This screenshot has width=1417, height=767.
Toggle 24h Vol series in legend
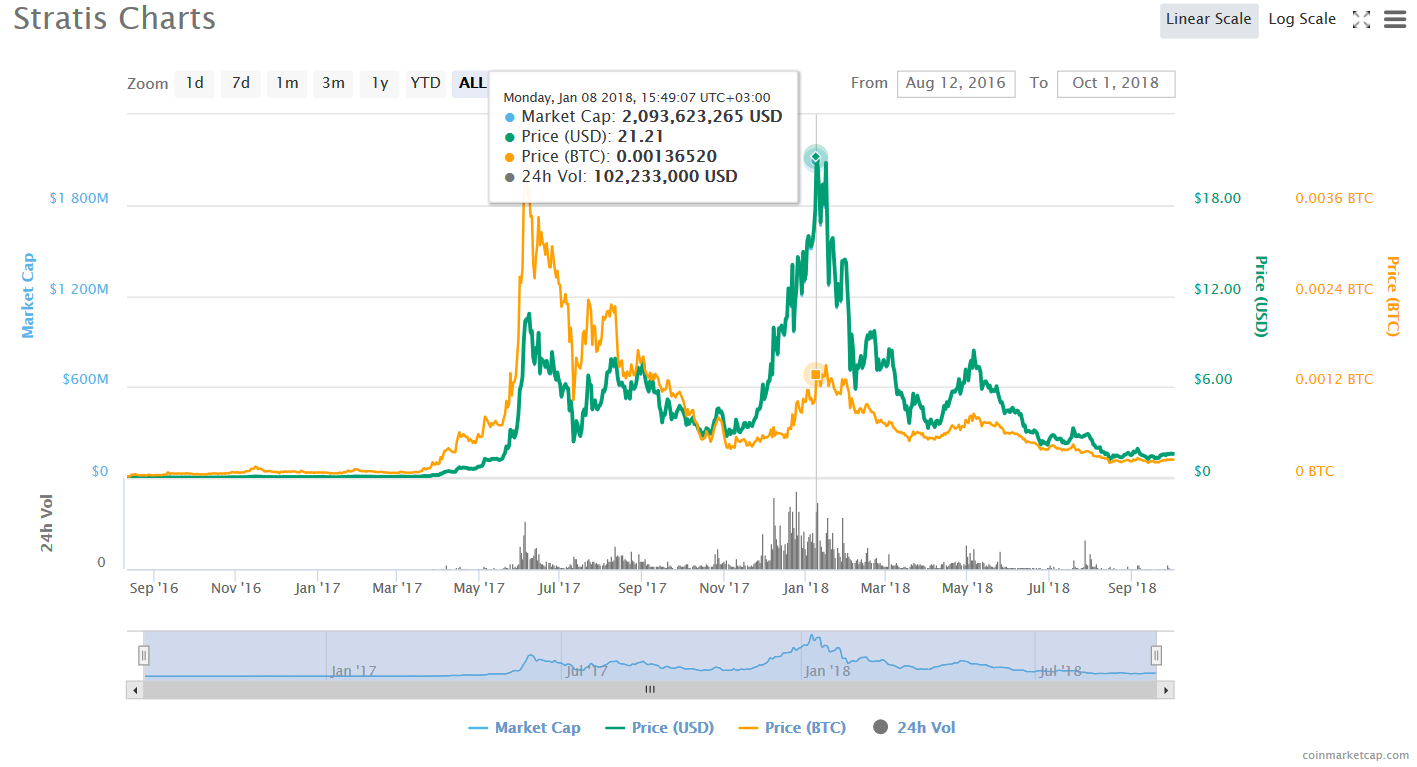click(x=914, y=728)
